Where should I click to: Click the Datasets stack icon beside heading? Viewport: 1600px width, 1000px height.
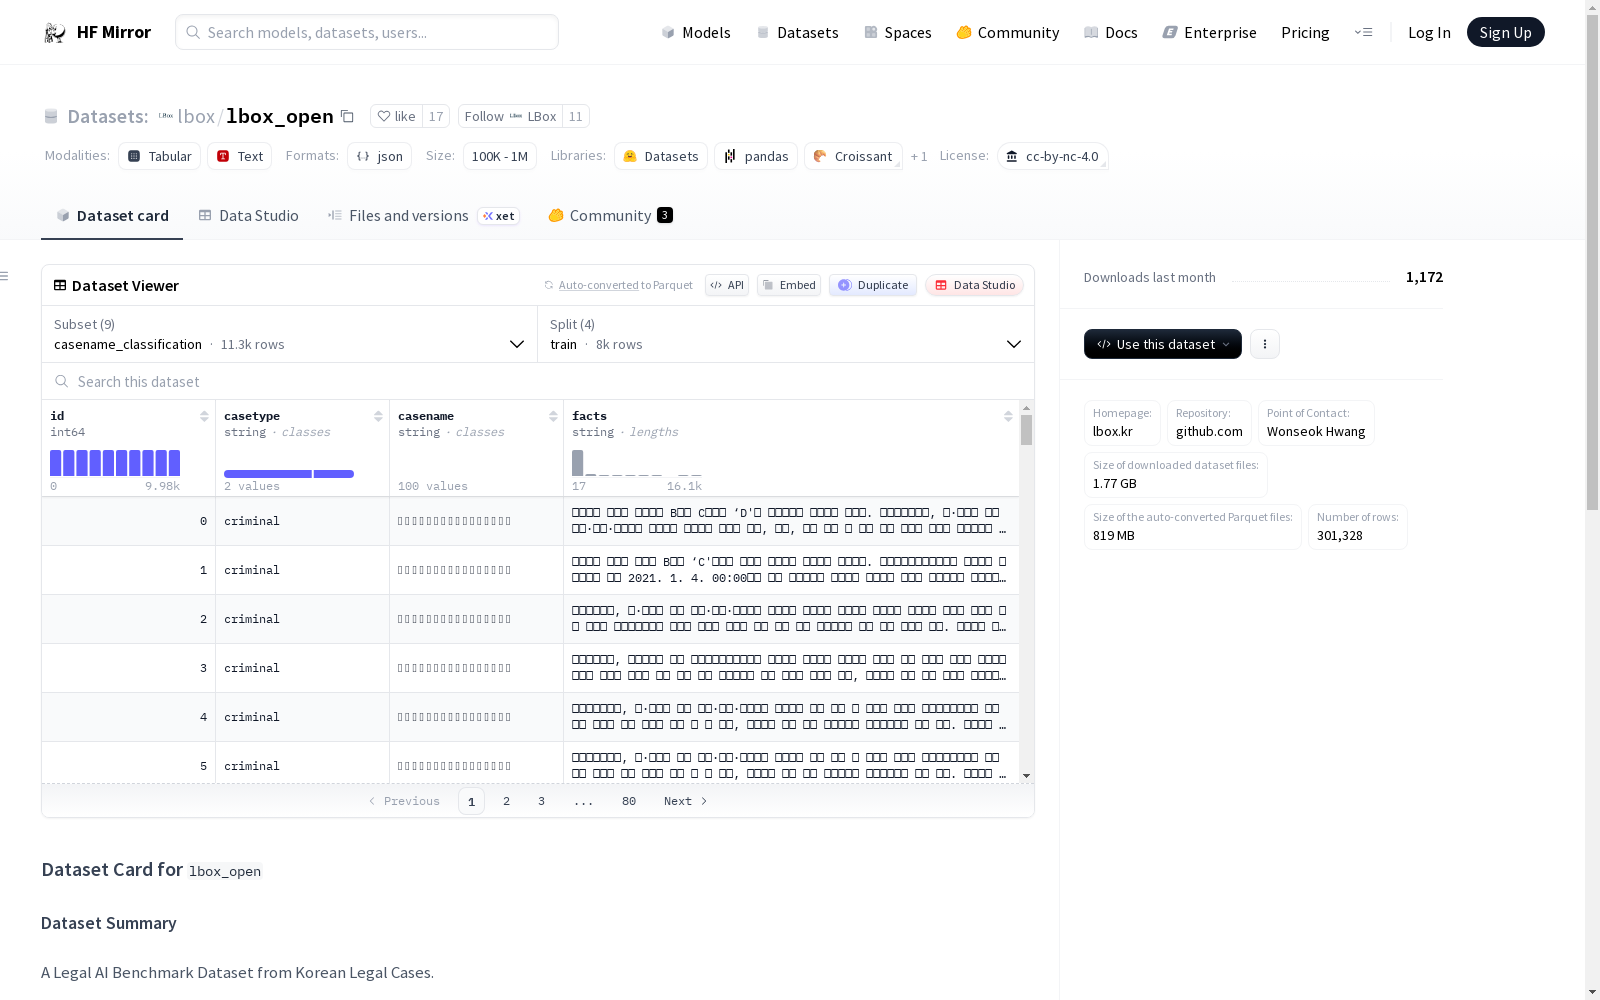(x=51, y=117)
